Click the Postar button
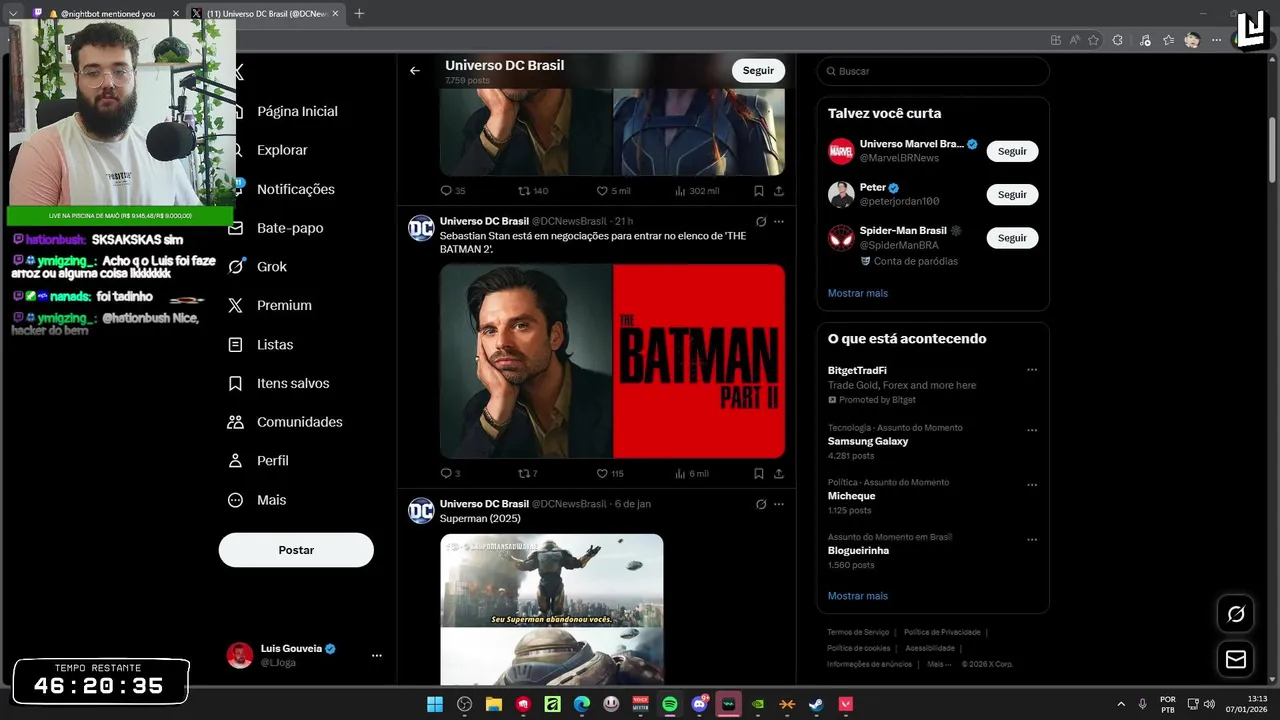This screenshot has width=1280, height=720. click(296, 550)
